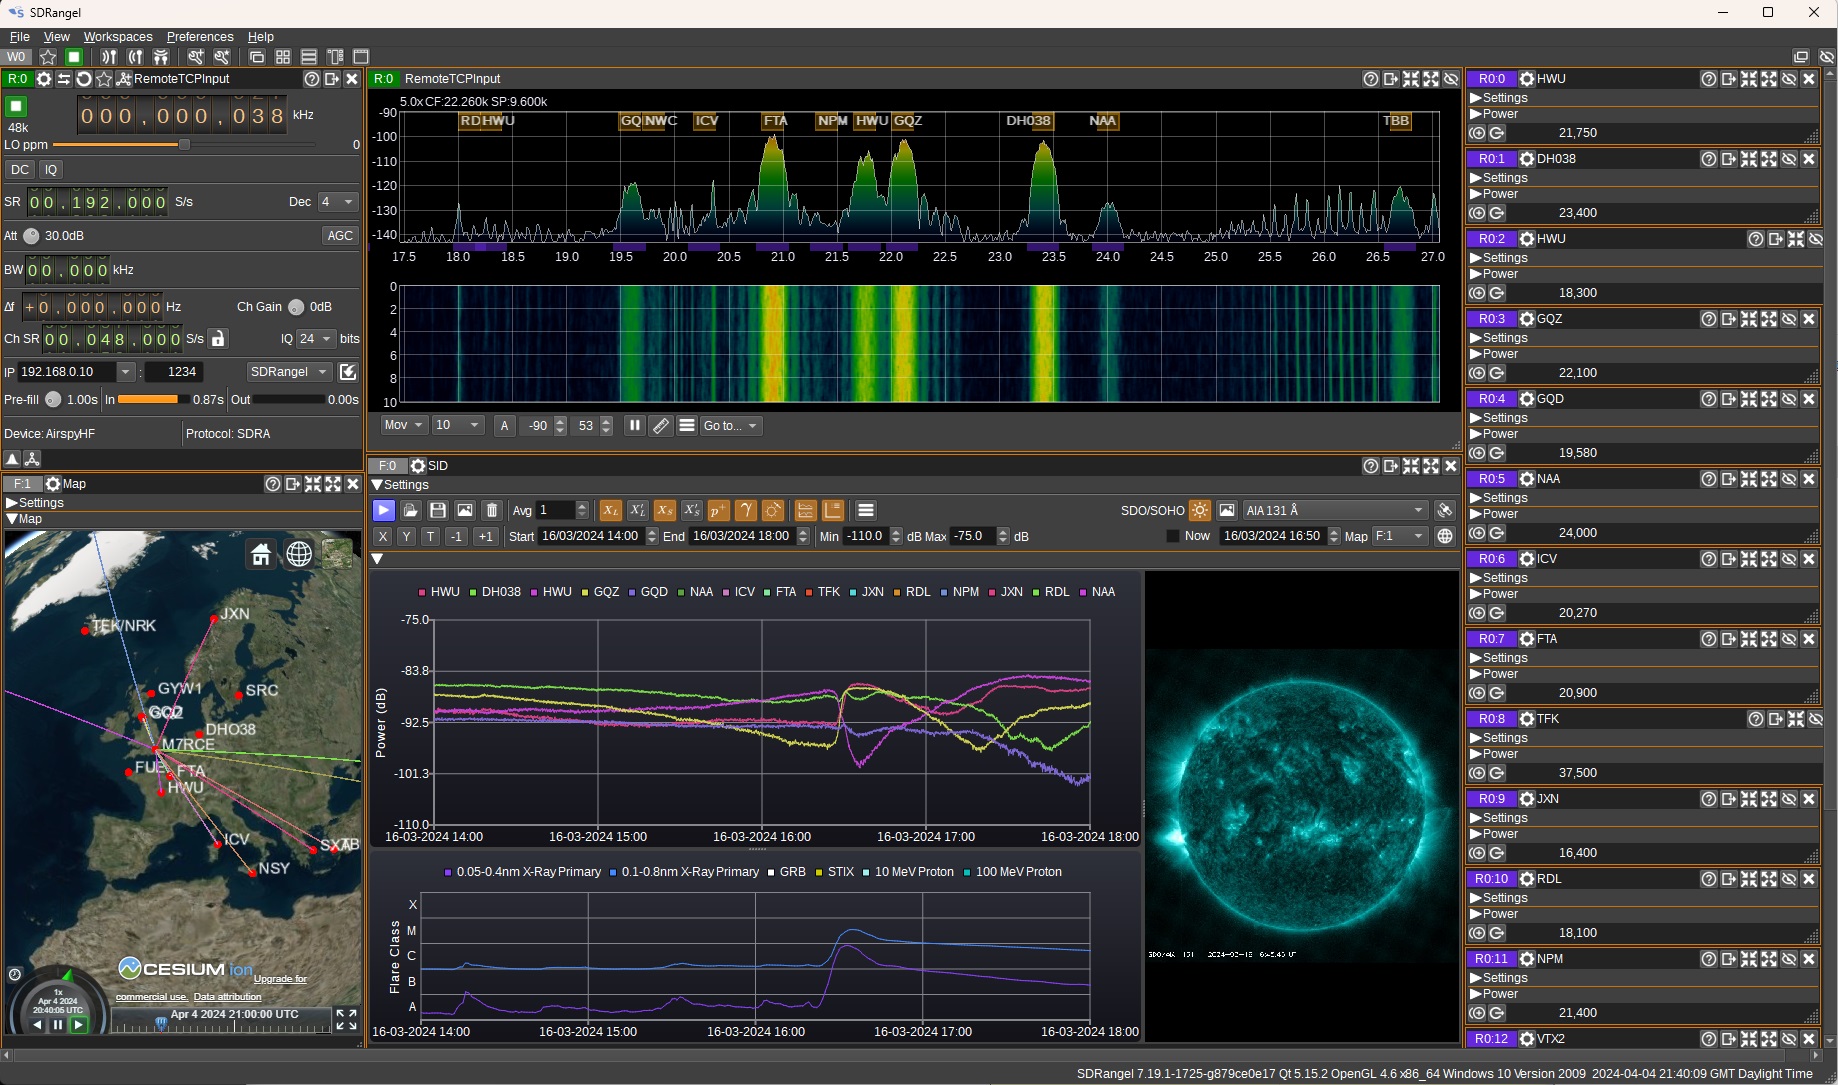Tile windows using the grid icon

click(283, 57)
